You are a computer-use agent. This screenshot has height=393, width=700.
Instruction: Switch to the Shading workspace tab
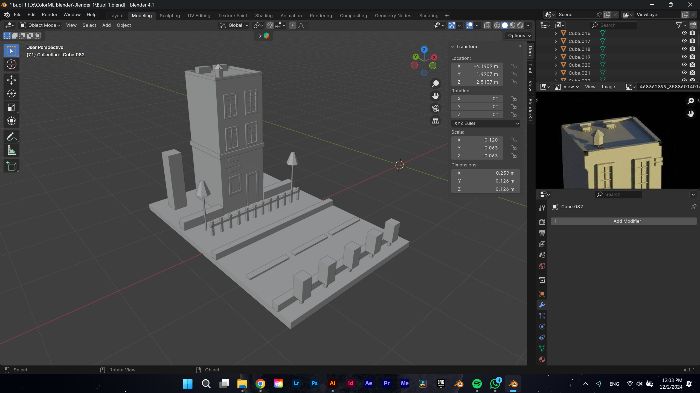pyautogui.click(x=263, y=15)
